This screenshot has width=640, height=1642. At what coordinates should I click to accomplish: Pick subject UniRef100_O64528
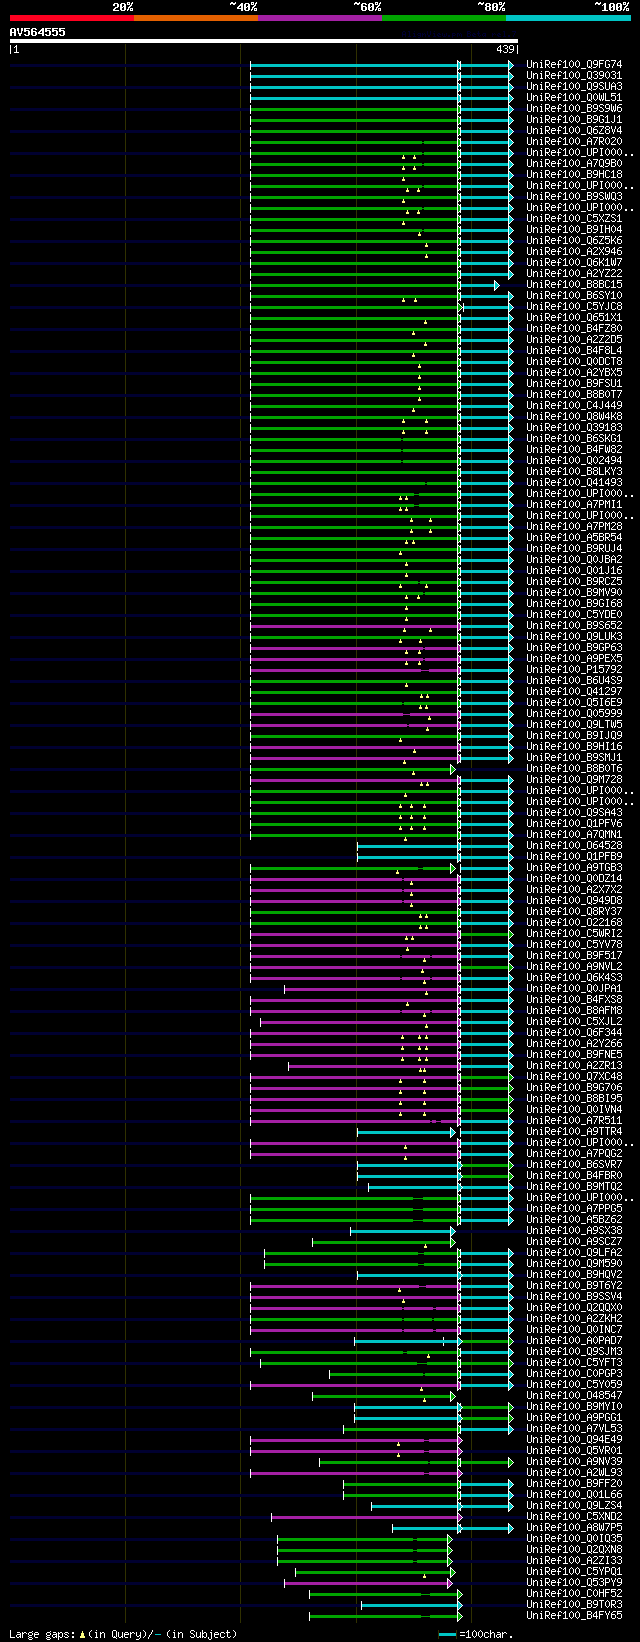click(x=574, y=846)
